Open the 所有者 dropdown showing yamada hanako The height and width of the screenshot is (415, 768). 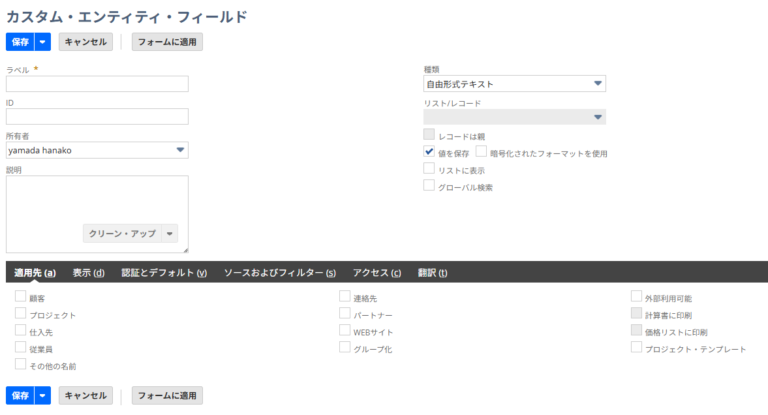[97, 150]
